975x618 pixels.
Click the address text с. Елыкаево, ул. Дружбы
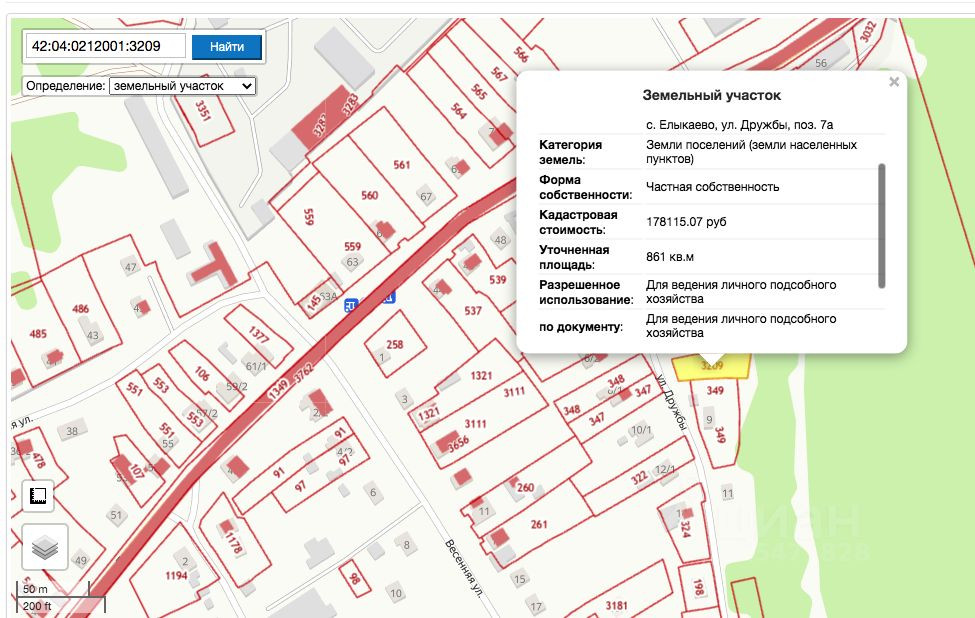pos(739,124)
